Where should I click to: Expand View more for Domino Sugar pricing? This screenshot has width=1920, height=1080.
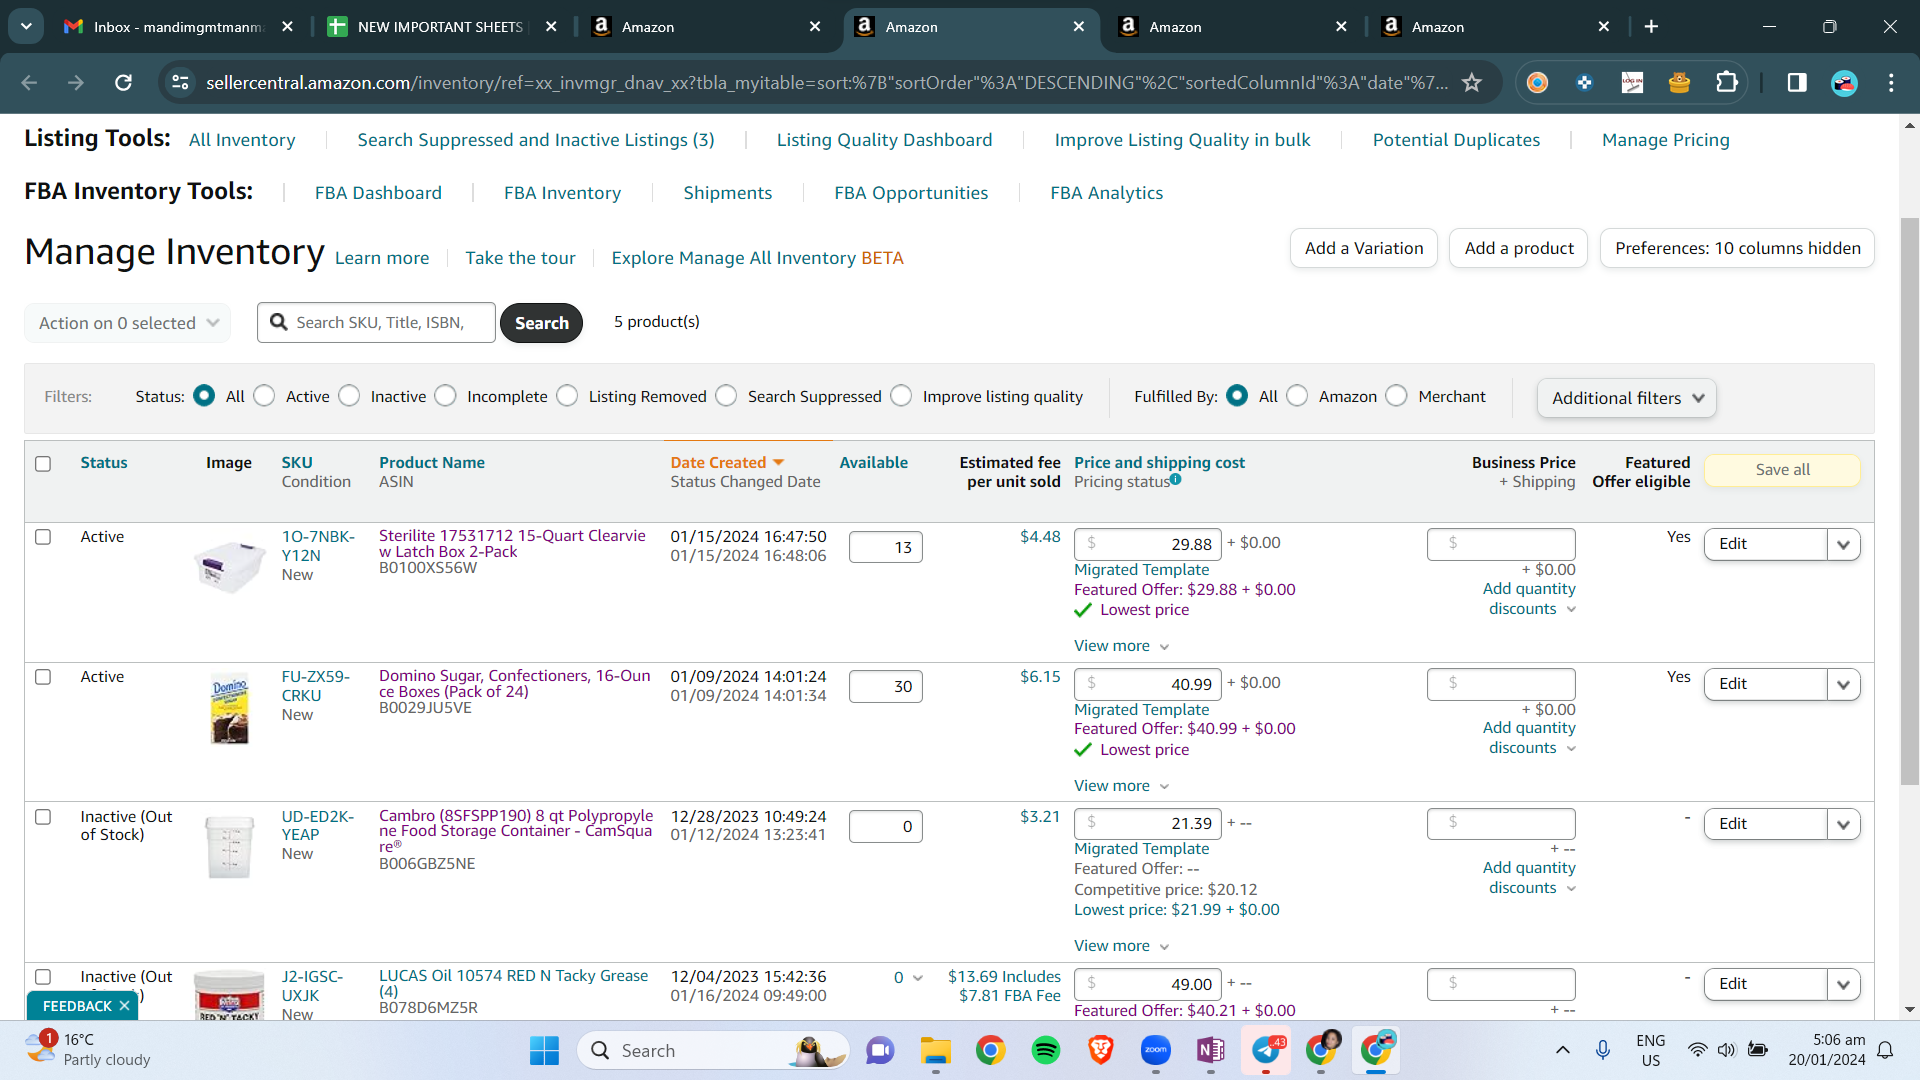click(1121, 786)
